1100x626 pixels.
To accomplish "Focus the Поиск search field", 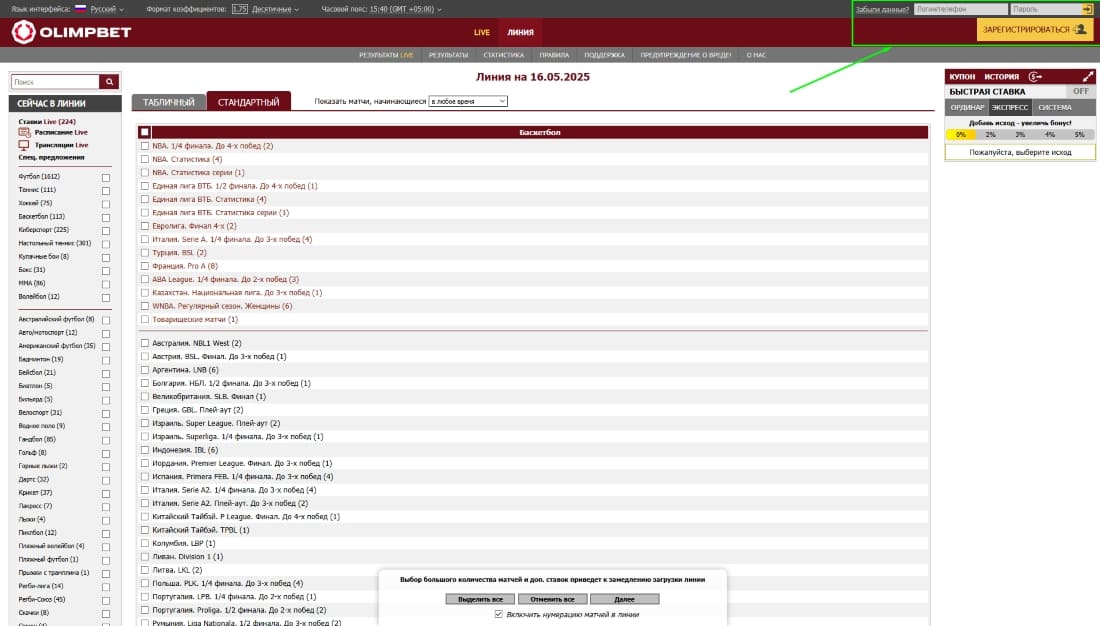I will 55,82.
